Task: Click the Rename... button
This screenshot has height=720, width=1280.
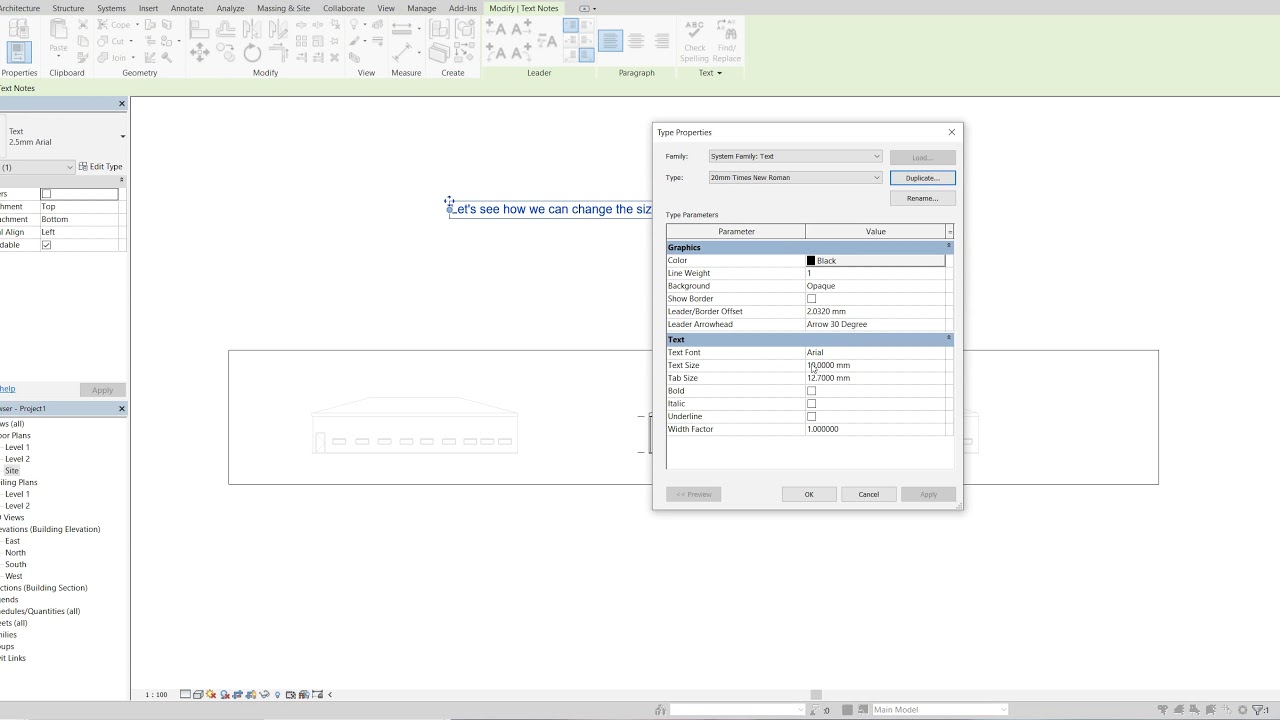Action: coord(922,198)
